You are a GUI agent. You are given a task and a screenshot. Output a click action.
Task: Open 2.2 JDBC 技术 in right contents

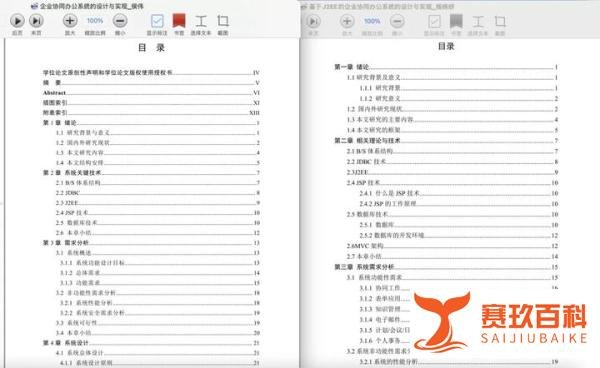(453, 161)
